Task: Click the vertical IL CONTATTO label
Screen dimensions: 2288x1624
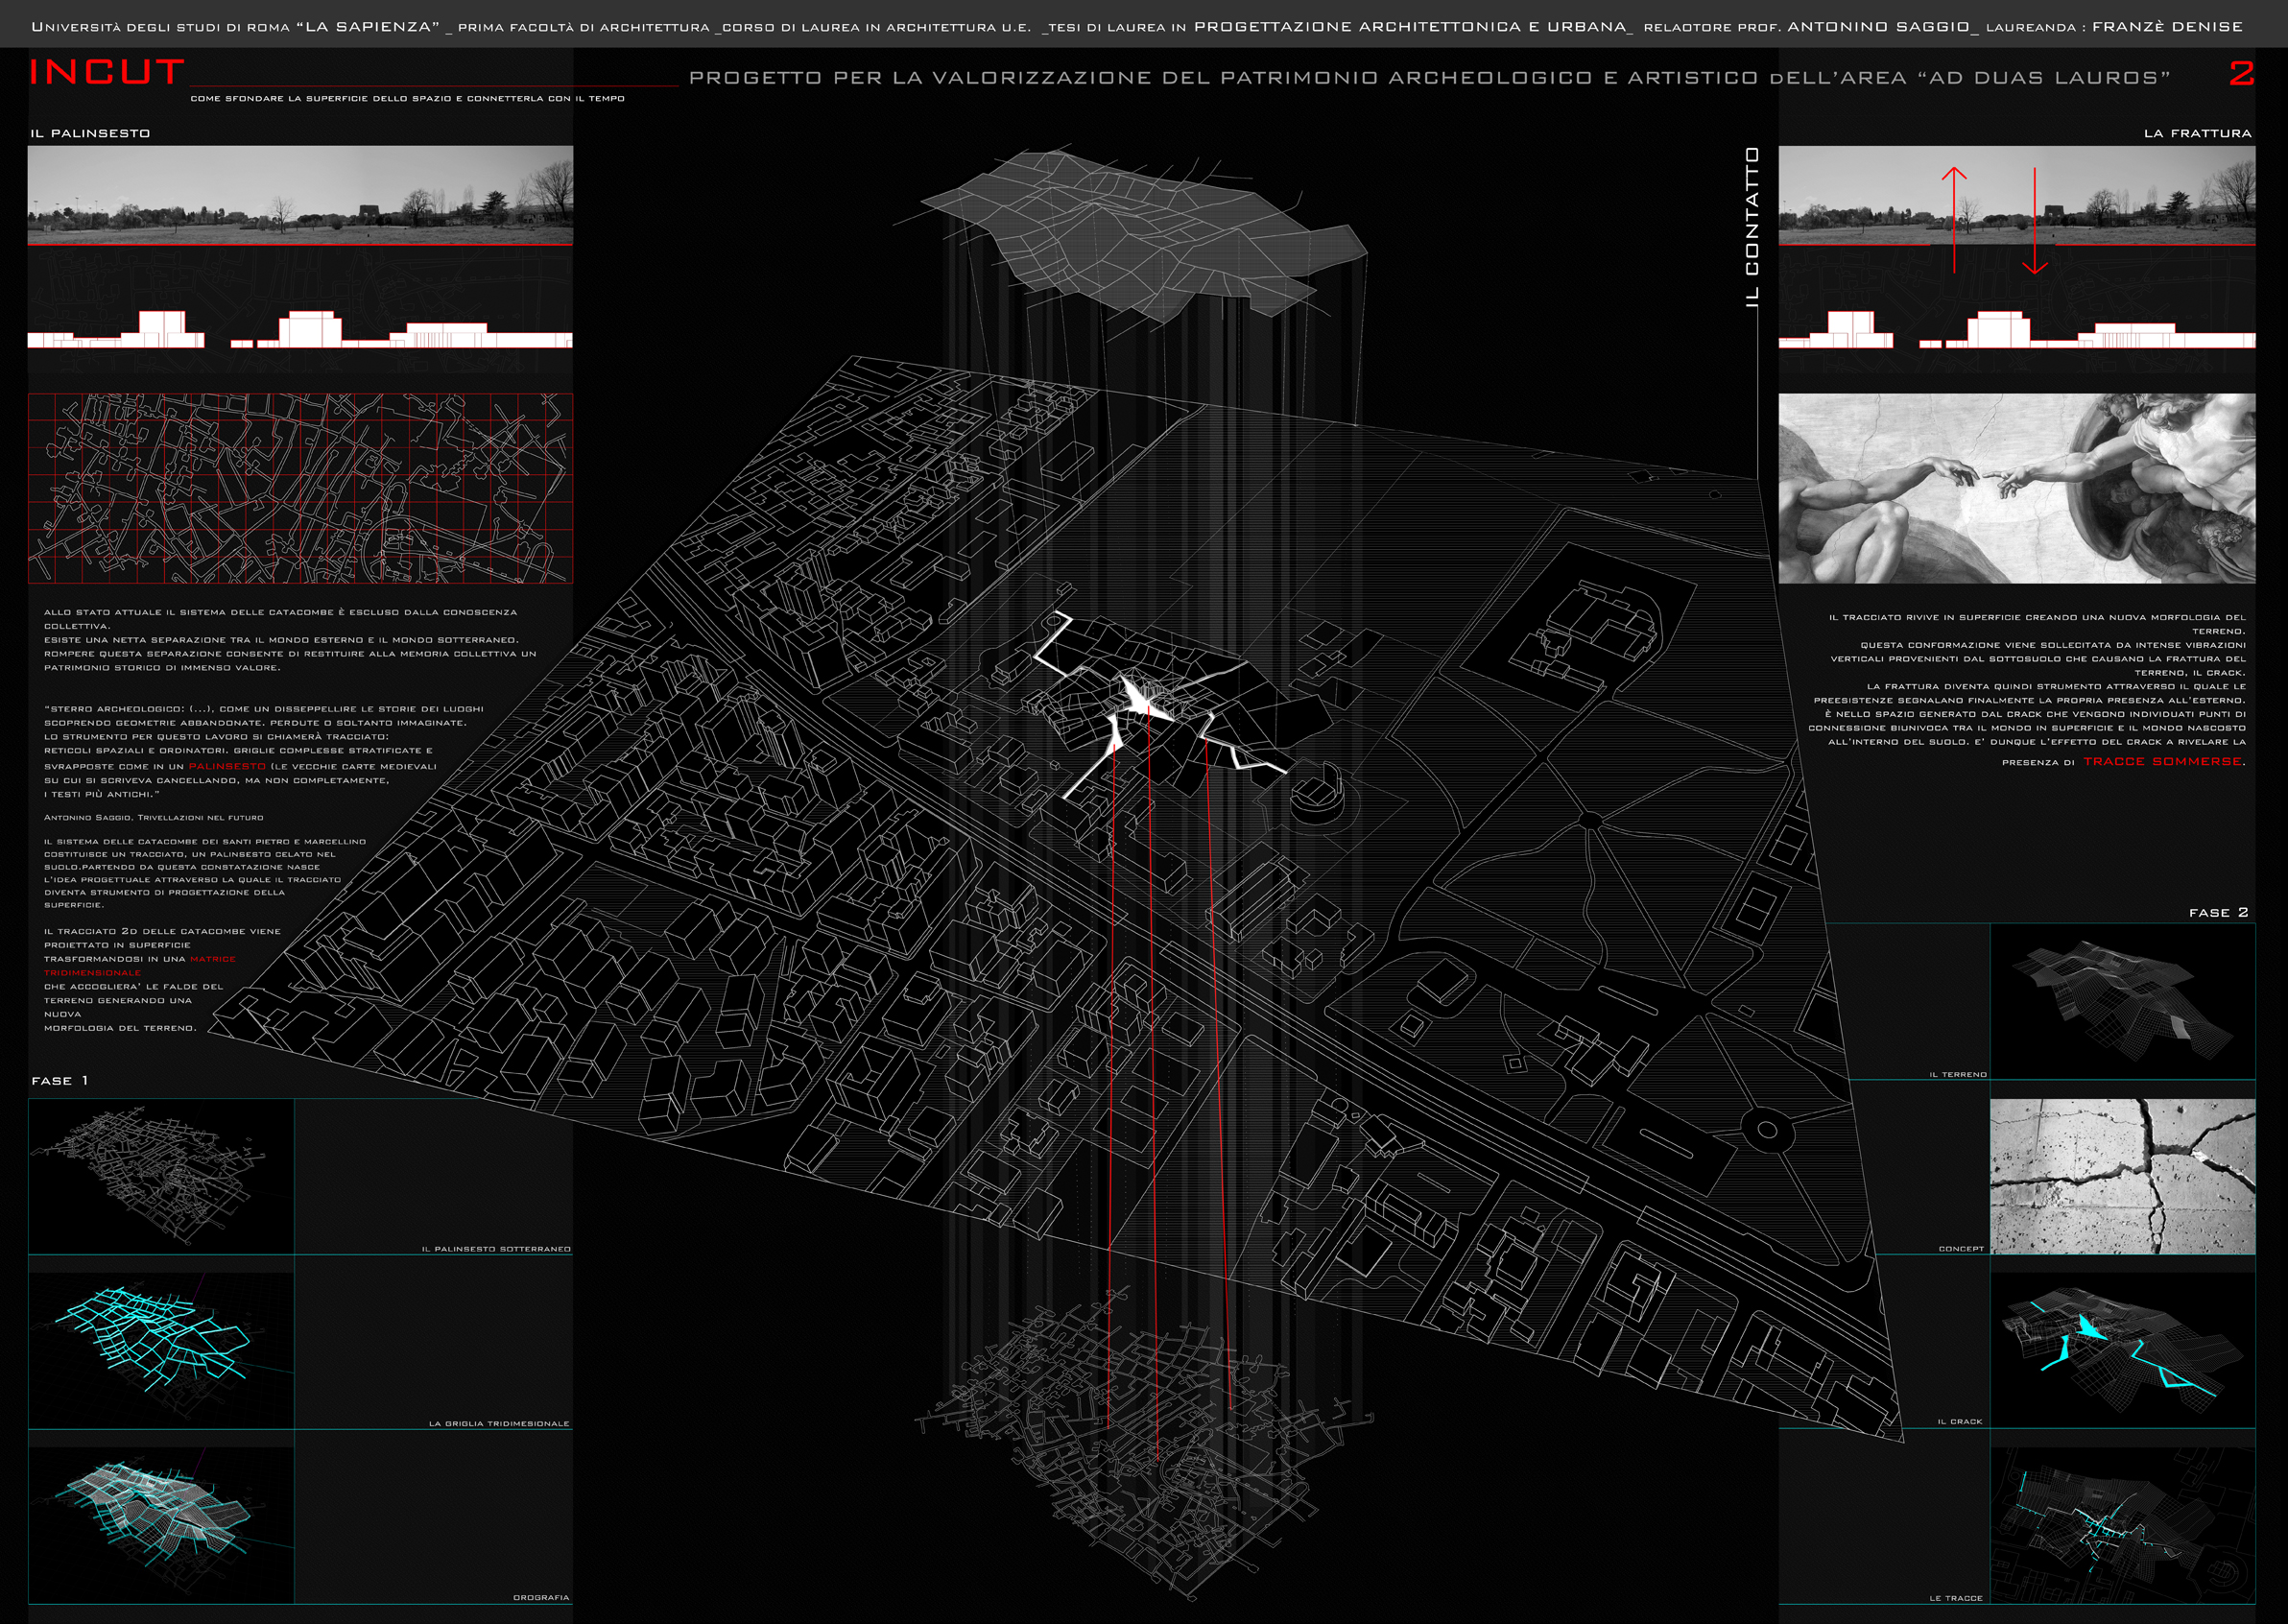Action: pos(1751,228)
